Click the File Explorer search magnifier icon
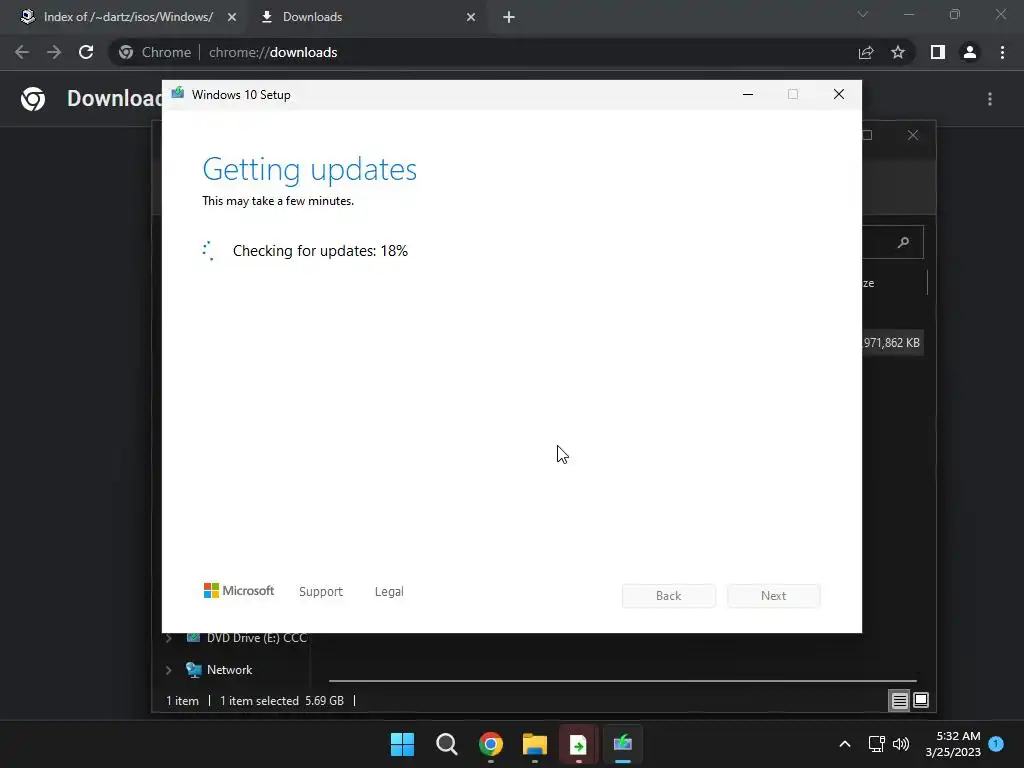 (904, 242)
